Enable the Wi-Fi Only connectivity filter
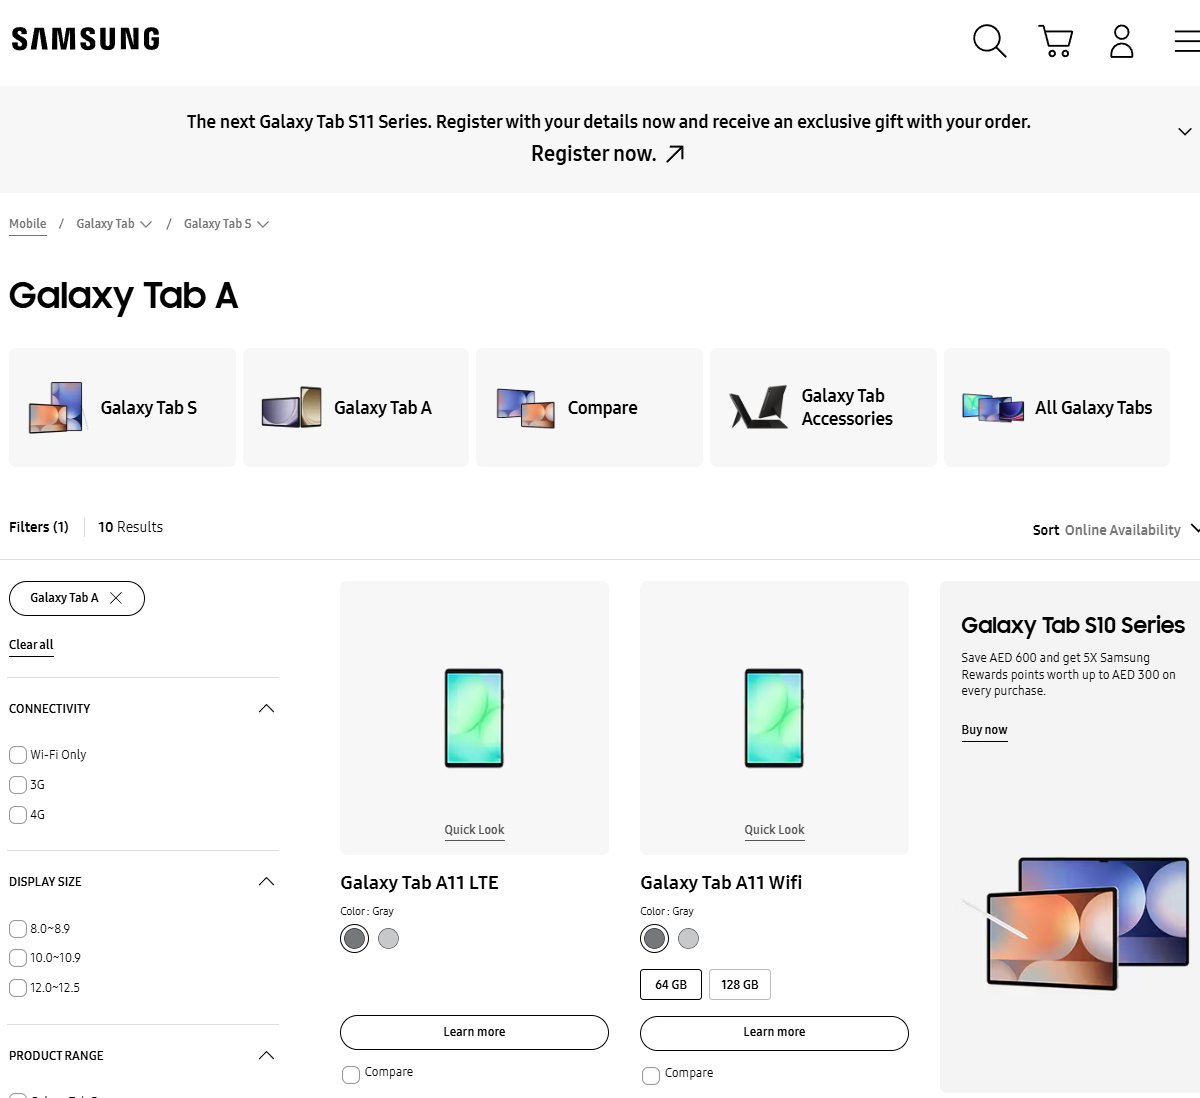 point(18,755)
